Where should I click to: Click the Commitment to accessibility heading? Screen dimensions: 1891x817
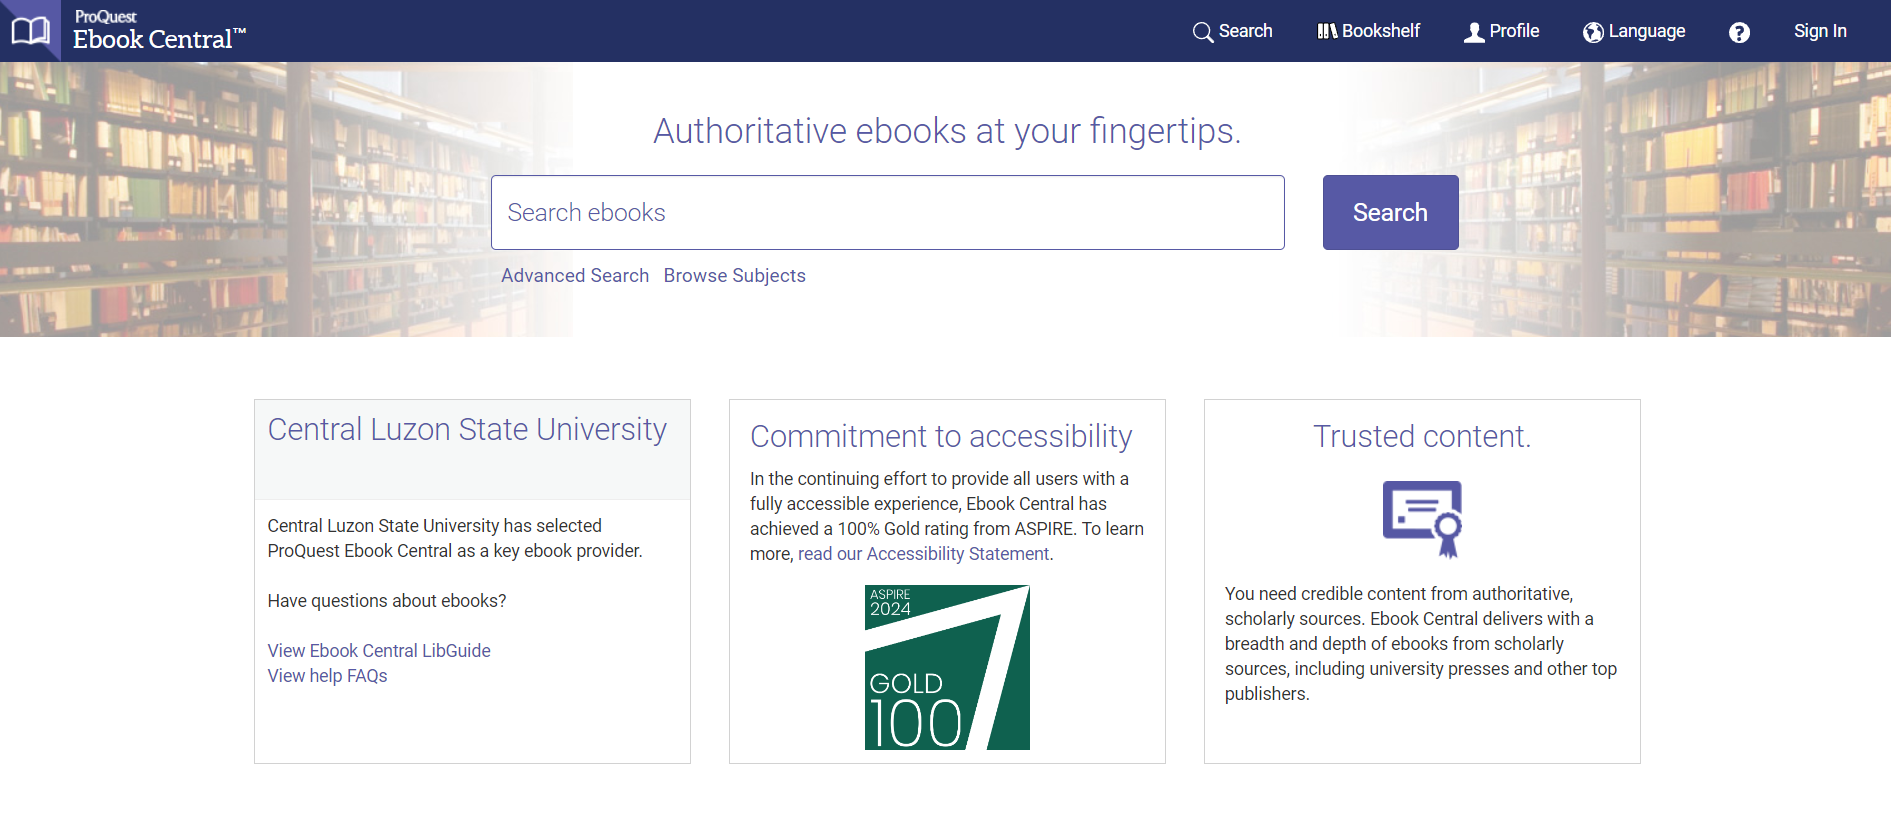point(941,436)
